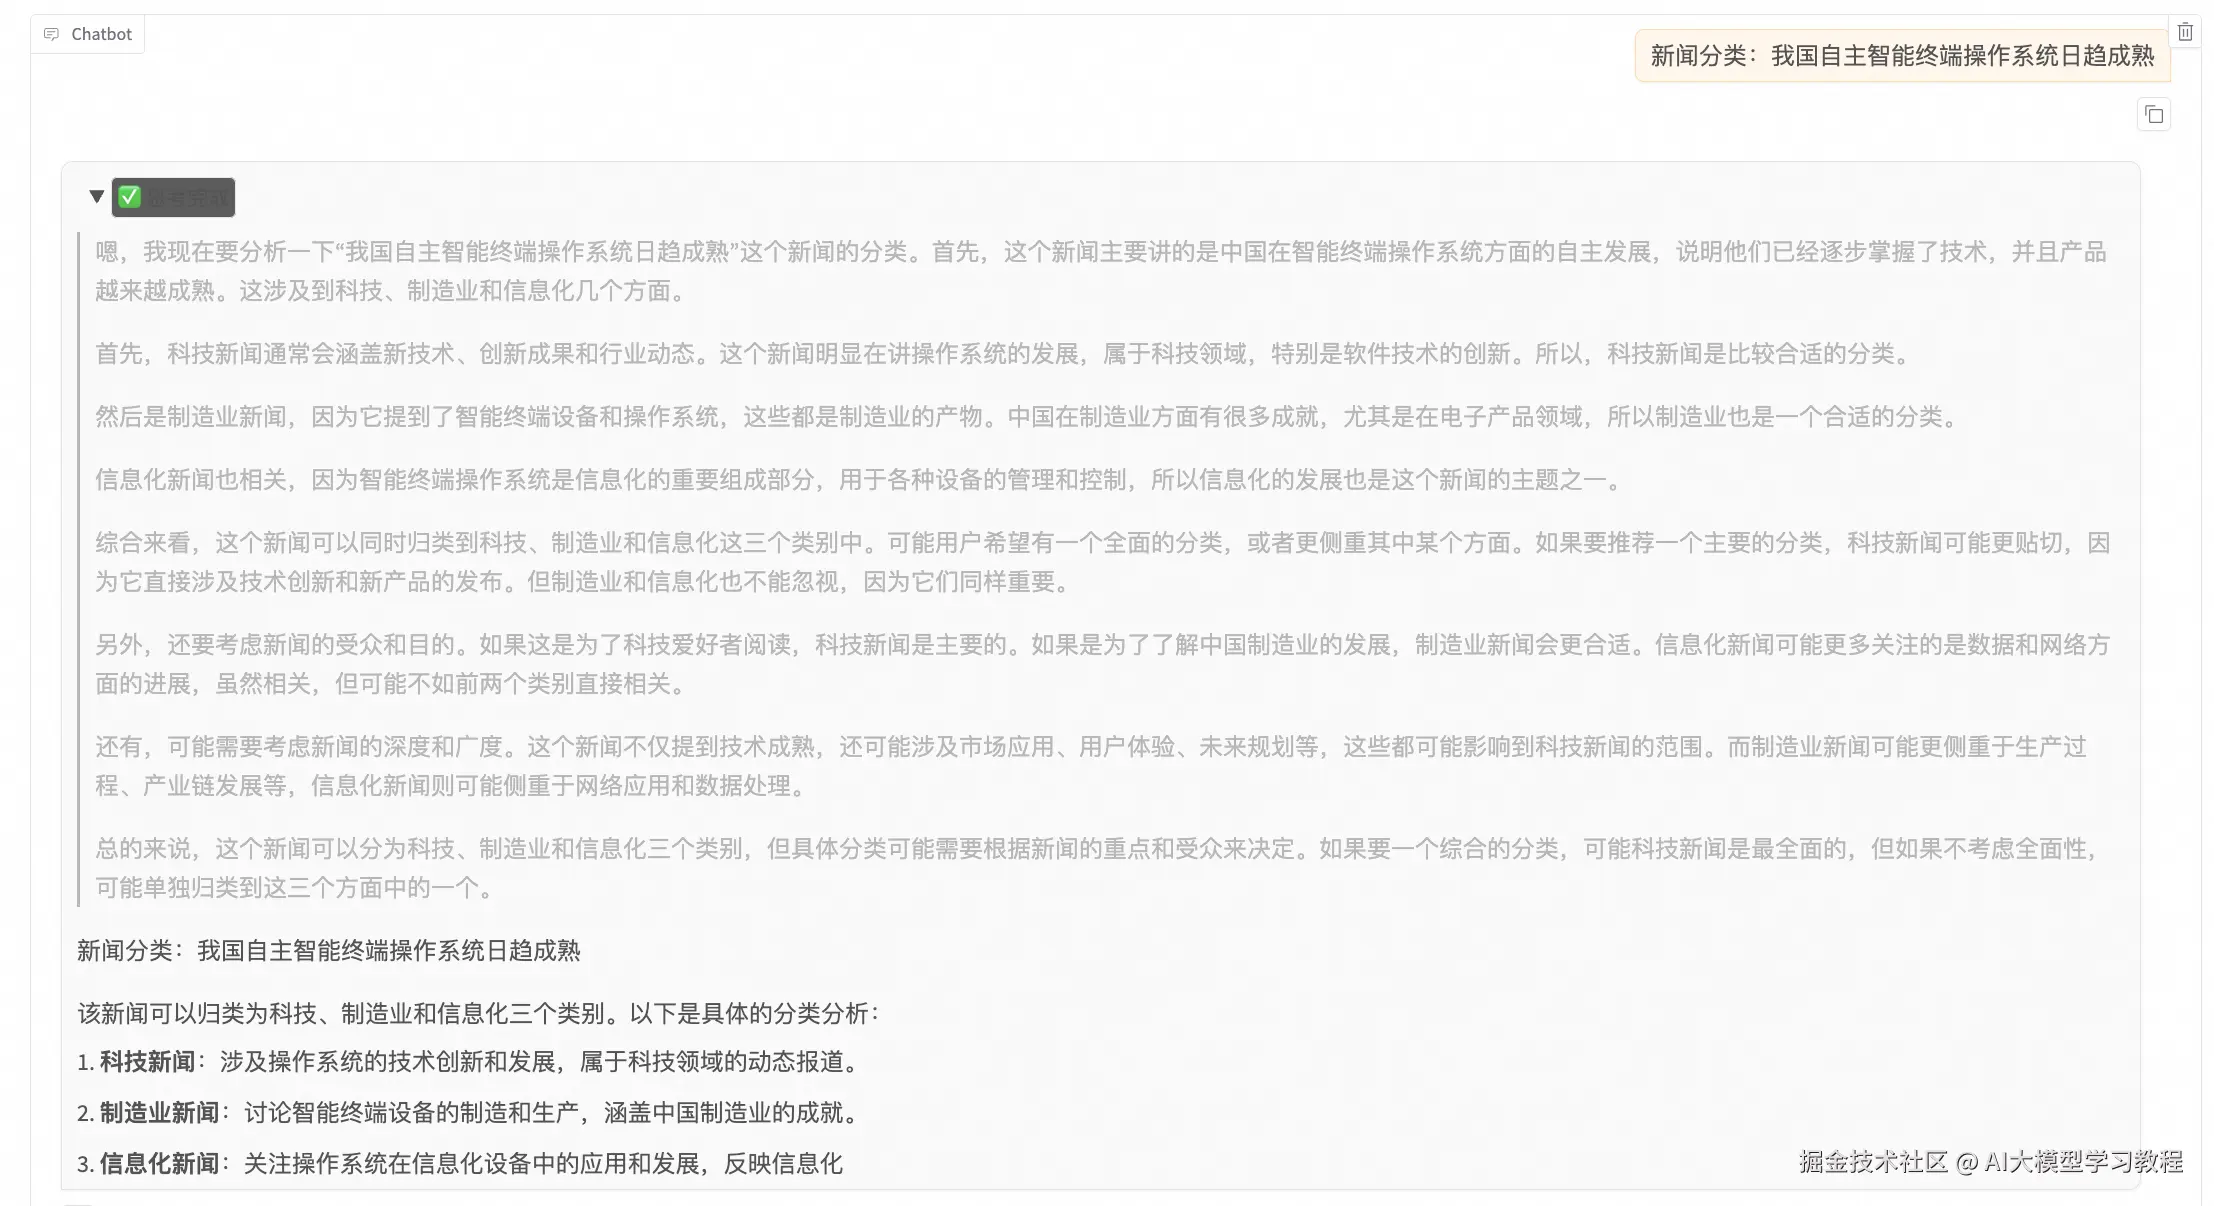Clear the chat with the trash icon

[2185, 32]
